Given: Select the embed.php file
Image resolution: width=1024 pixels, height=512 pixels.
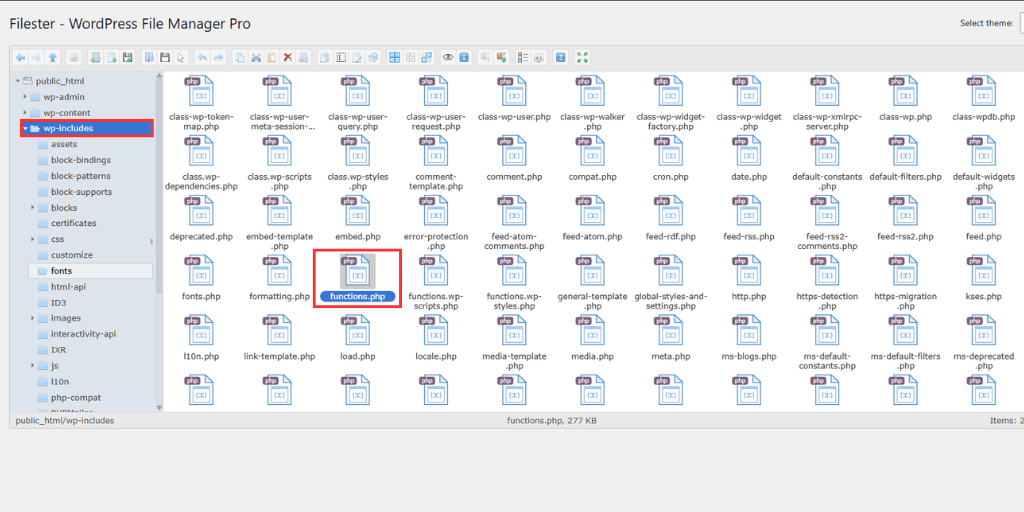Looking at the screenshot, I should click(x=357, y=219).
